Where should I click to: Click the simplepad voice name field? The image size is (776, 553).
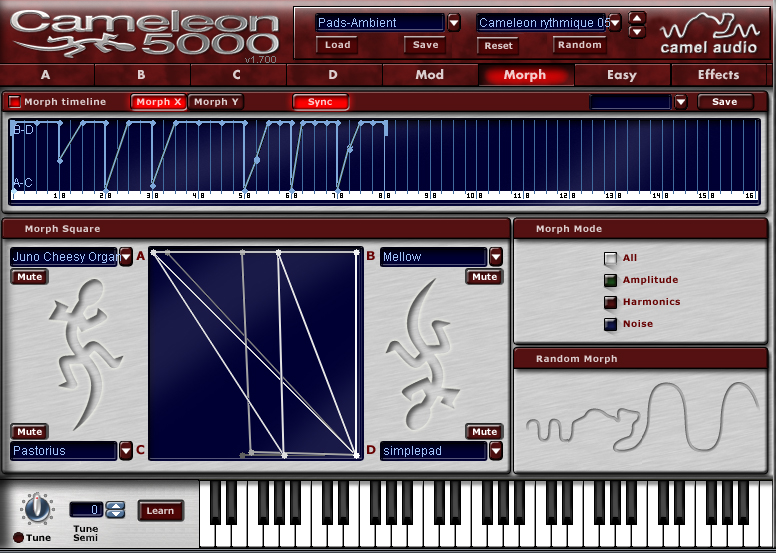tap(434, 451)
